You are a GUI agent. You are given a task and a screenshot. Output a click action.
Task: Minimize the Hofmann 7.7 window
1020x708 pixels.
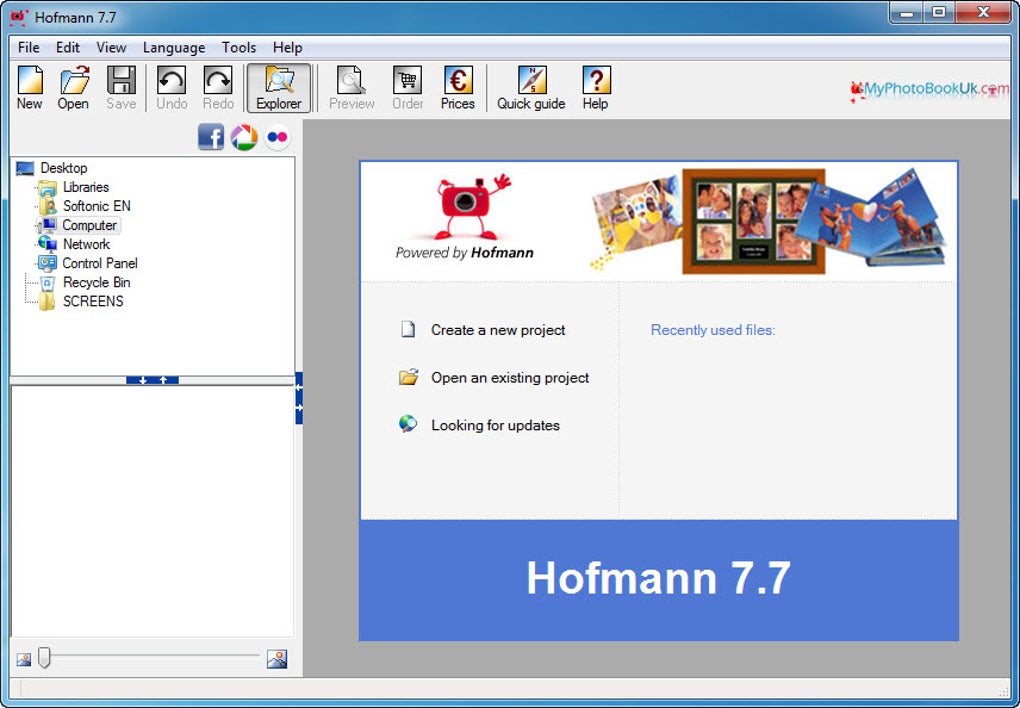pos(907,12)
